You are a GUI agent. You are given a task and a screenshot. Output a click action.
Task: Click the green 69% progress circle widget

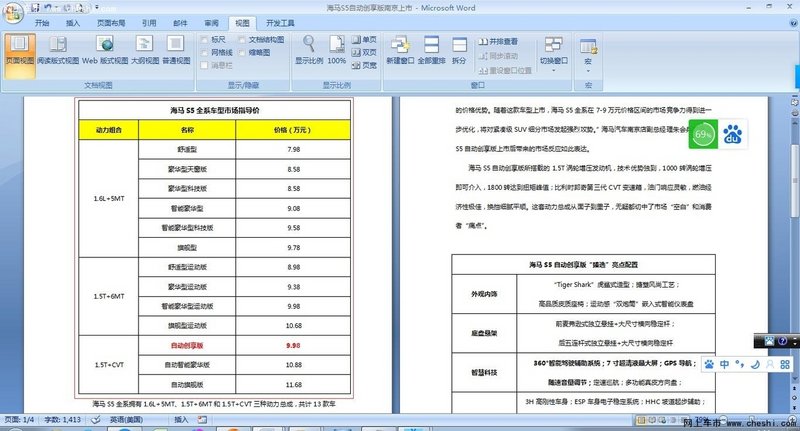(703, 134)
